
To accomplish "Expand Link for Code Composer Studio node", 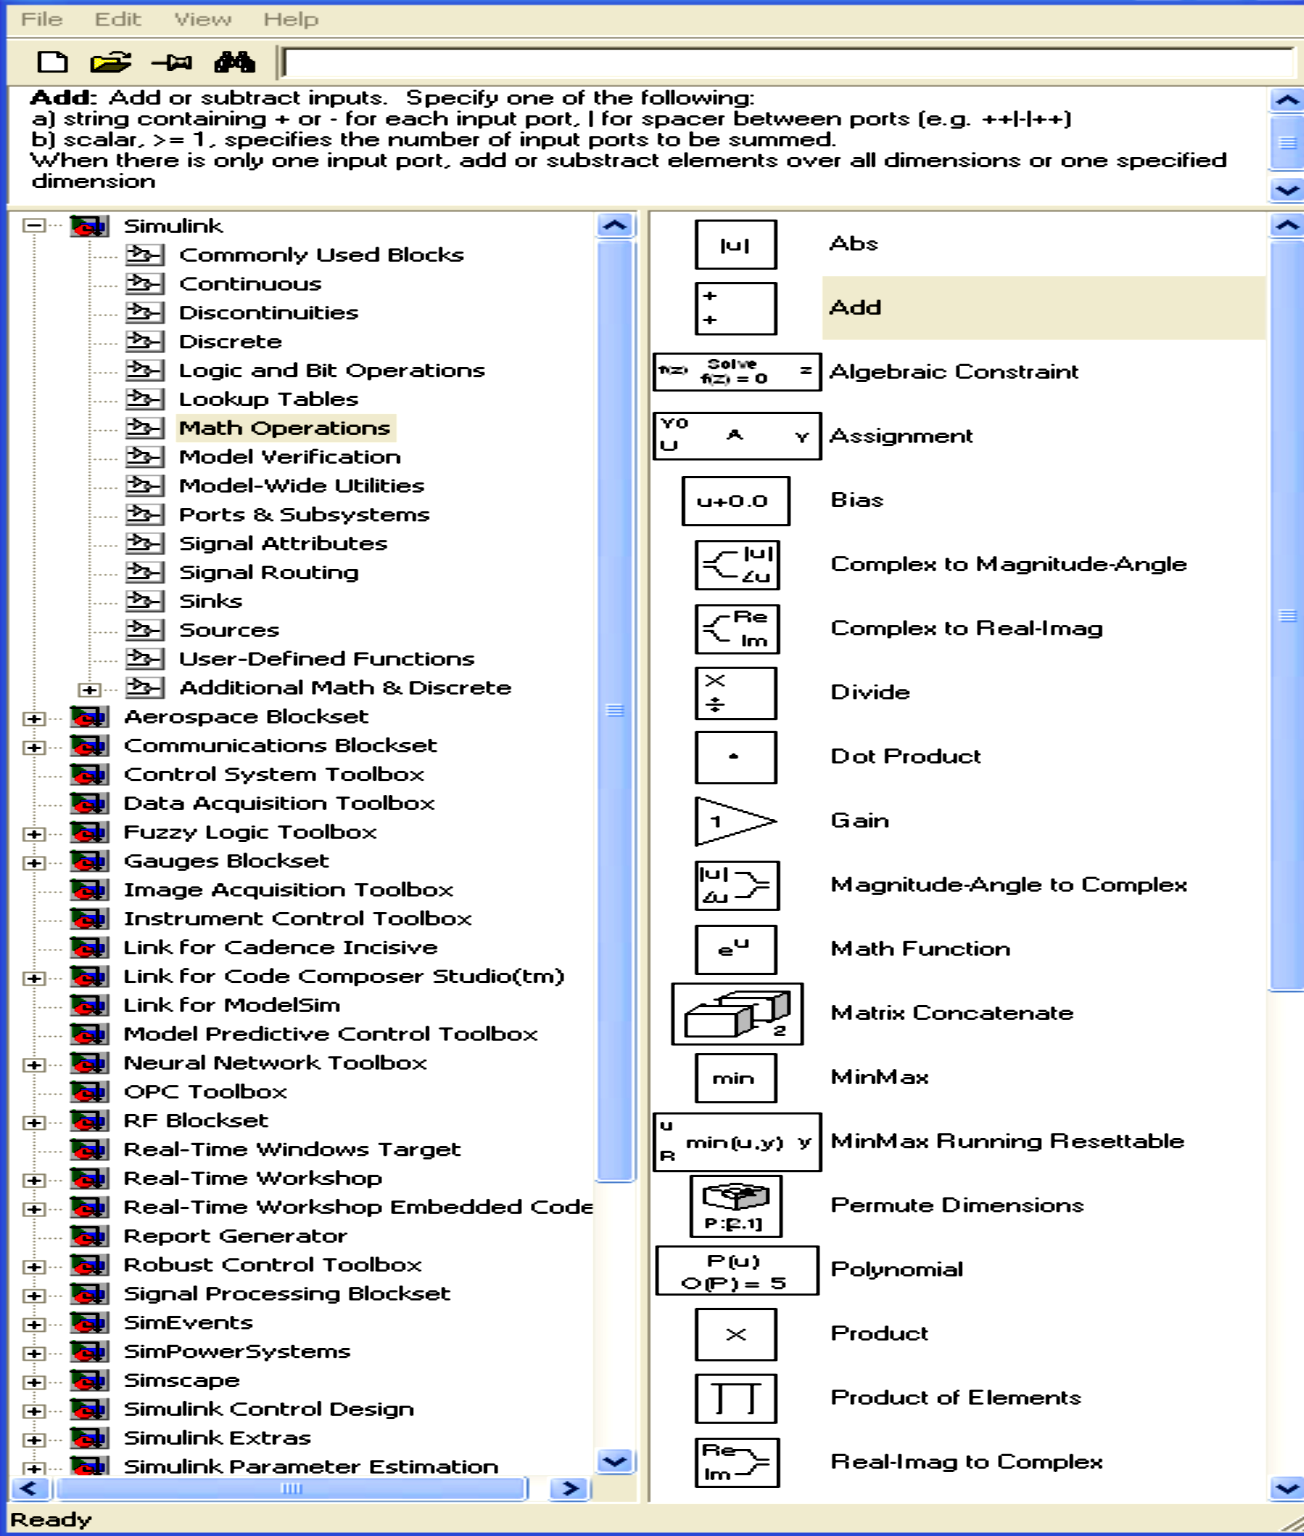I will tap(34, 978).
